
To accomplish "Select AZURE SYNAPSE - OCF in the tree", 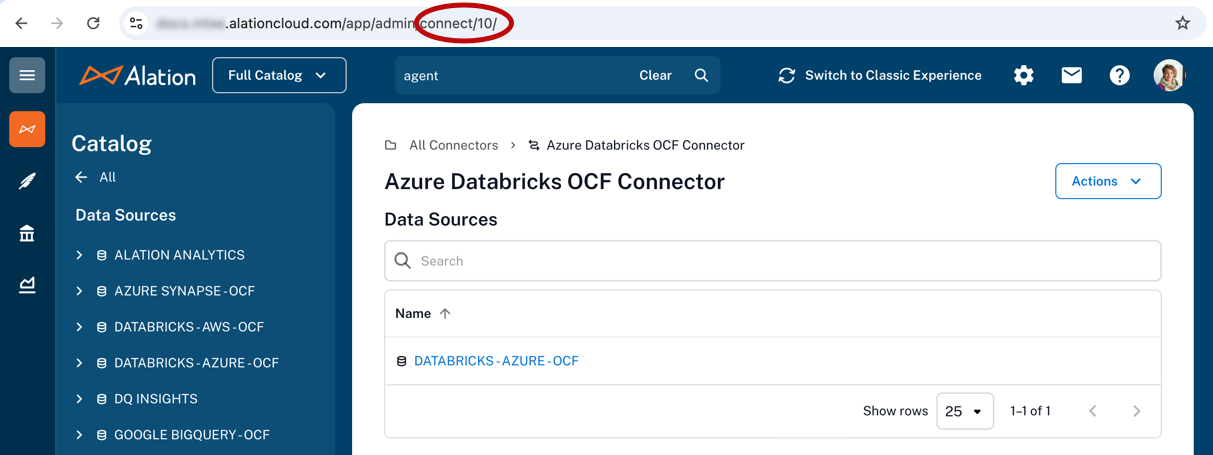I will pos(184,291).
